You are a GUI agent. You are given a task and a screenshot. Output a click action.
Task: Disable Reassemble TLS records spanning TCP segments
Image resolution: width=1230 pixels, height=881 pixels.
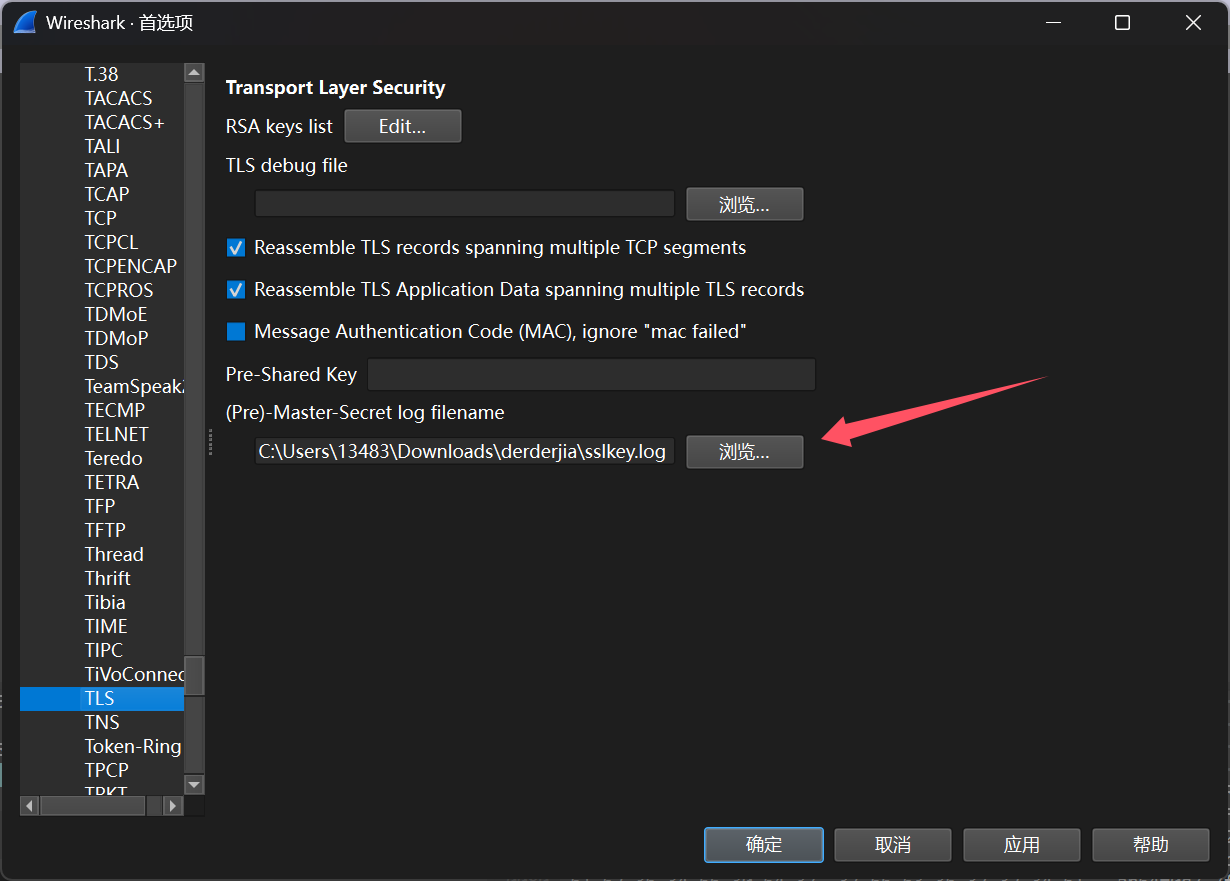tap(236, 248)
